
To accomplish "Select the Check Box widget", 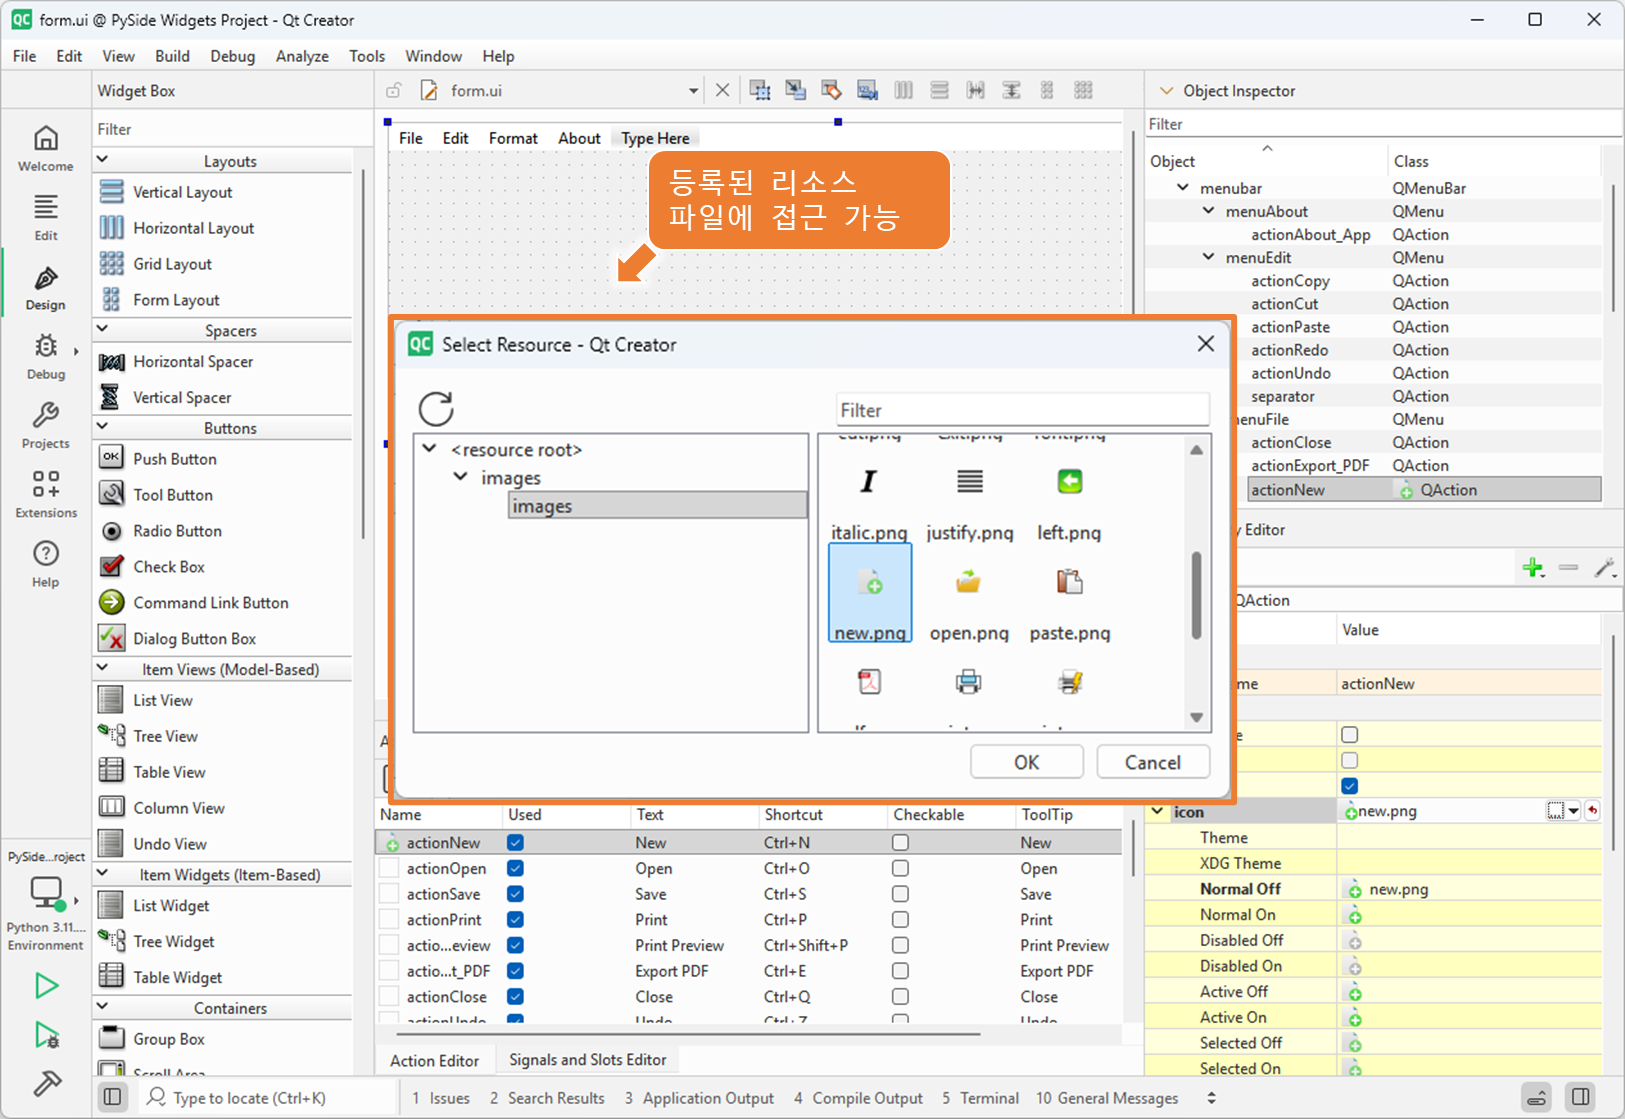I will [169, 567].
